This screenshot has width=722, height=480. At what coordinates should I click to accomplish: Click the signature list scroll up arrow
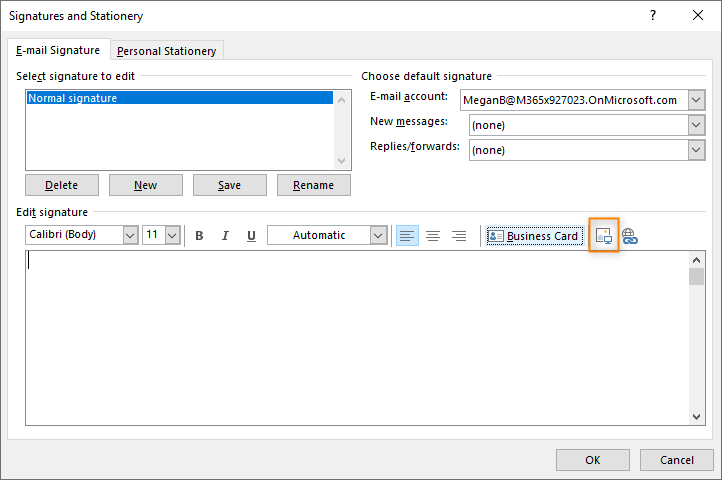point(341,100)
